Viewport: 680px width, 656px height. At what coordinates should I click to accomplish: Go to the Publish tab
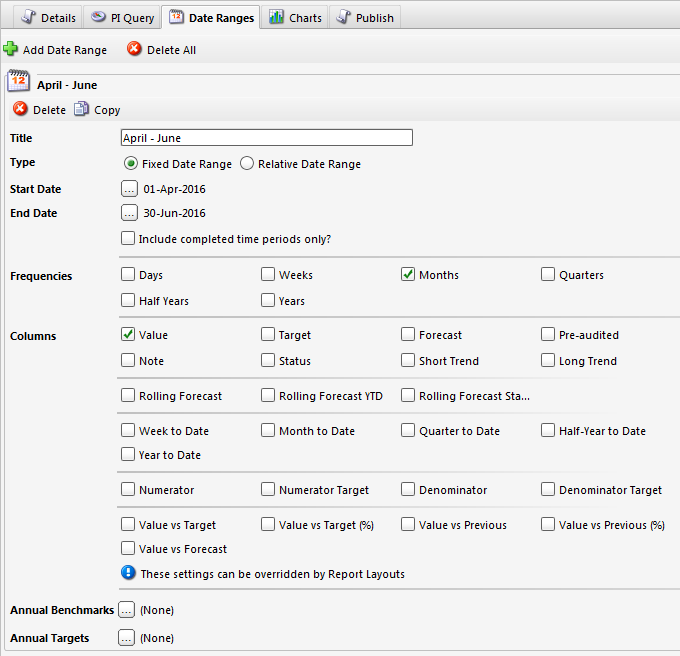coord(365,18)
